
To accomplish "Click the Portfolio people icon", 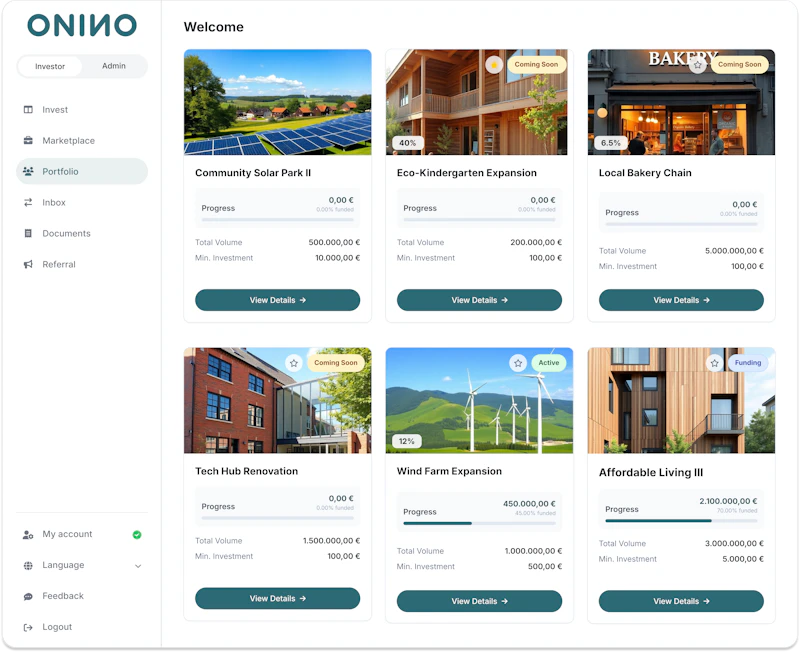I will click(x=28, y=171).
